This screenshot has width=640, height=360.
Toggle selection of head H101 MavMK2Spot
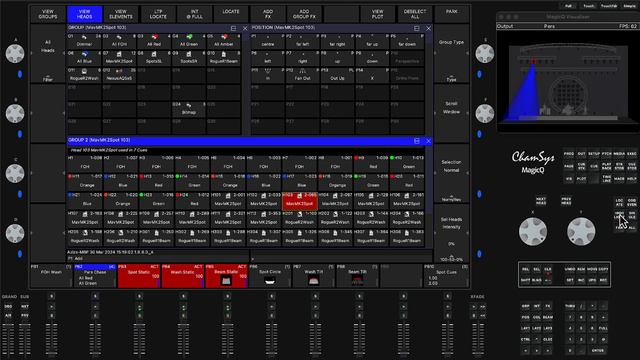click(228, 200)
